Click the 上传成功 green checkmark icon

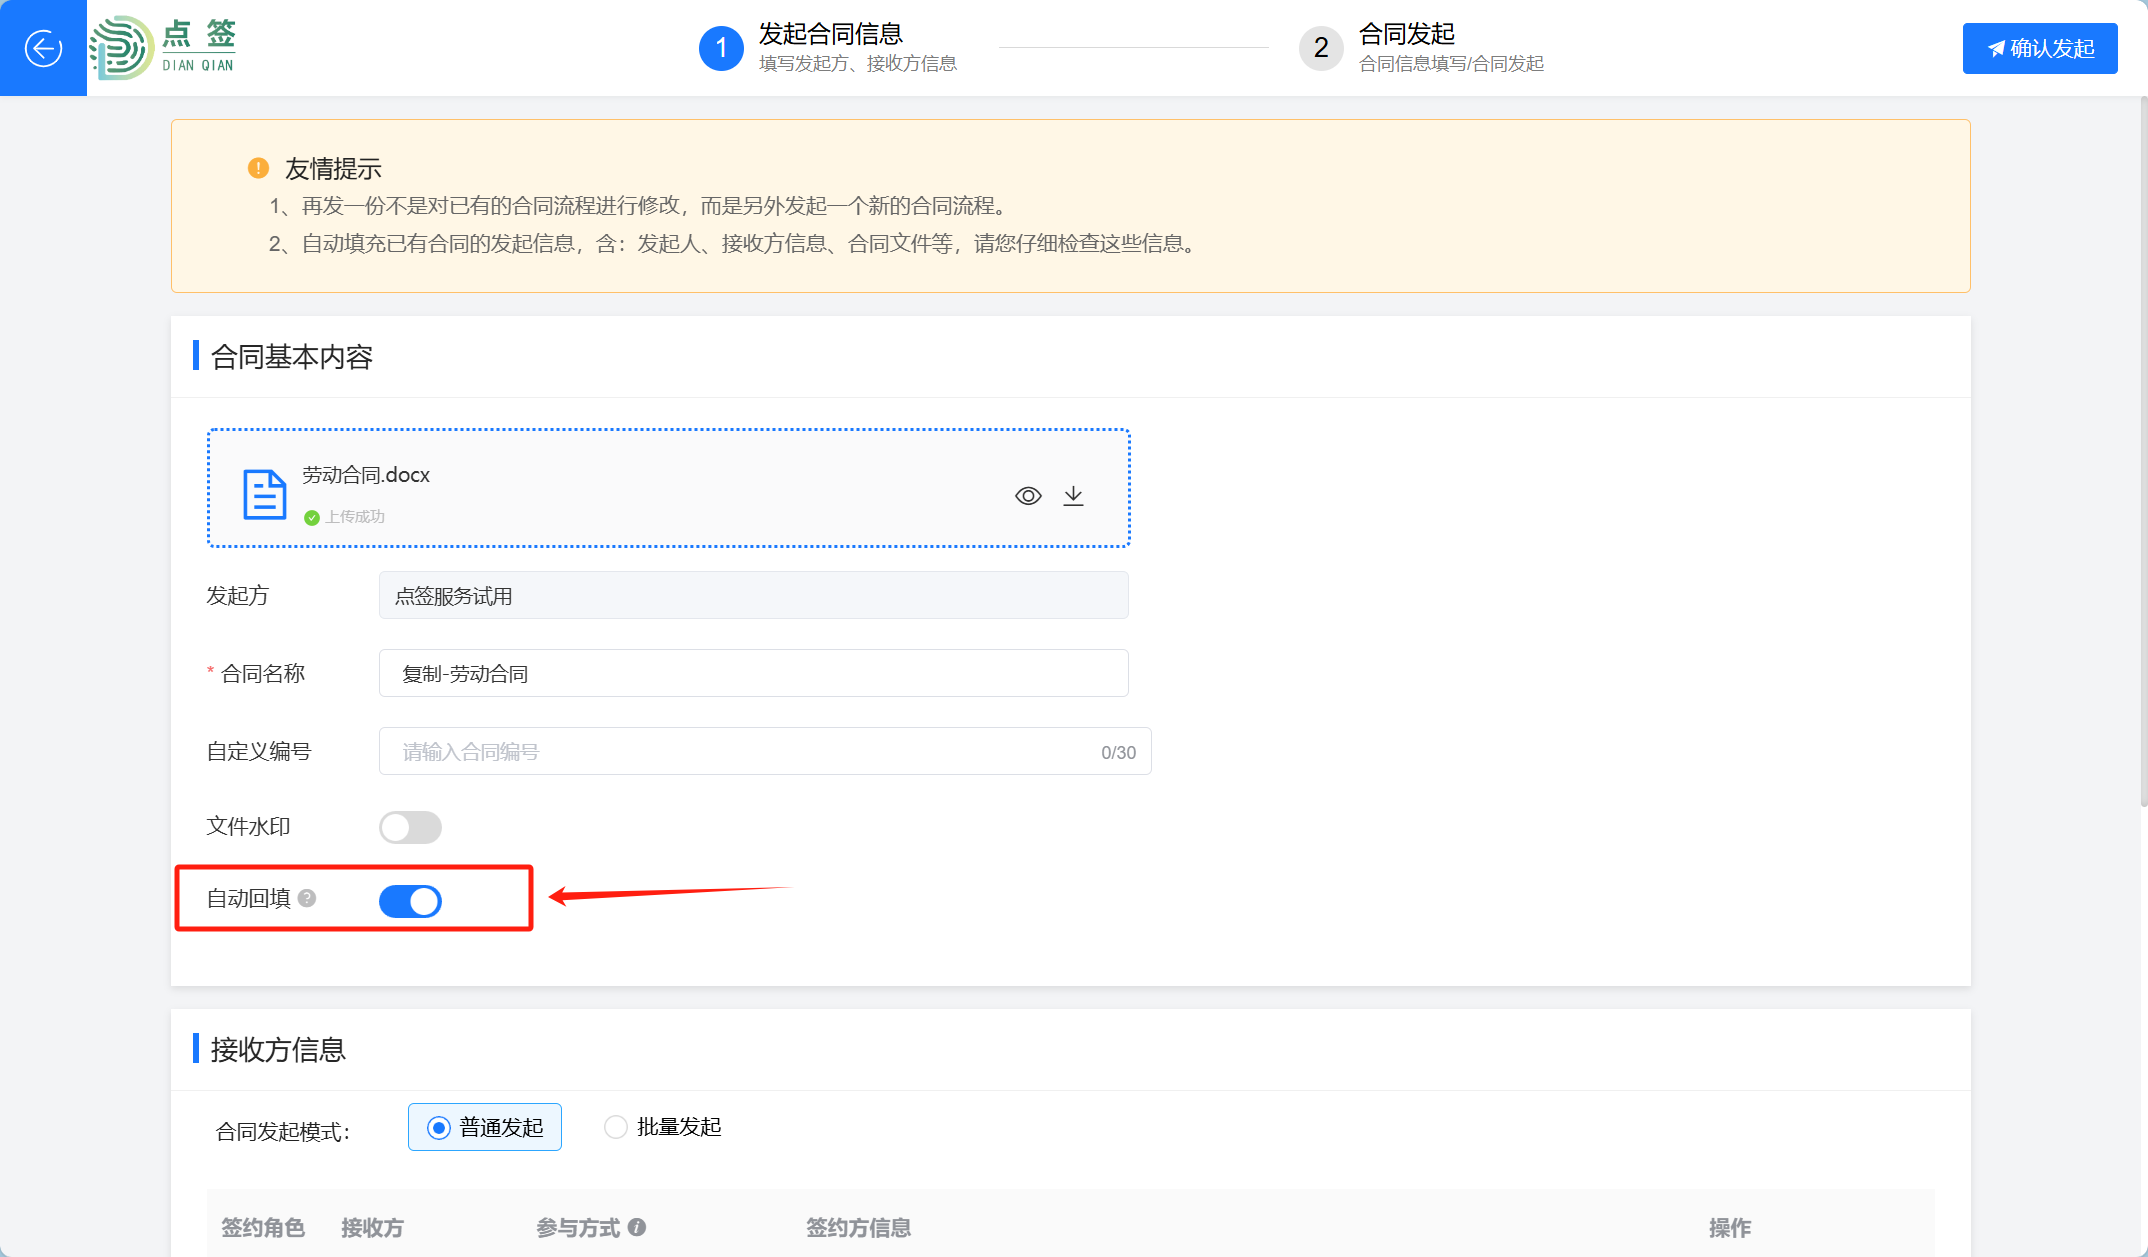coord(311,517)
